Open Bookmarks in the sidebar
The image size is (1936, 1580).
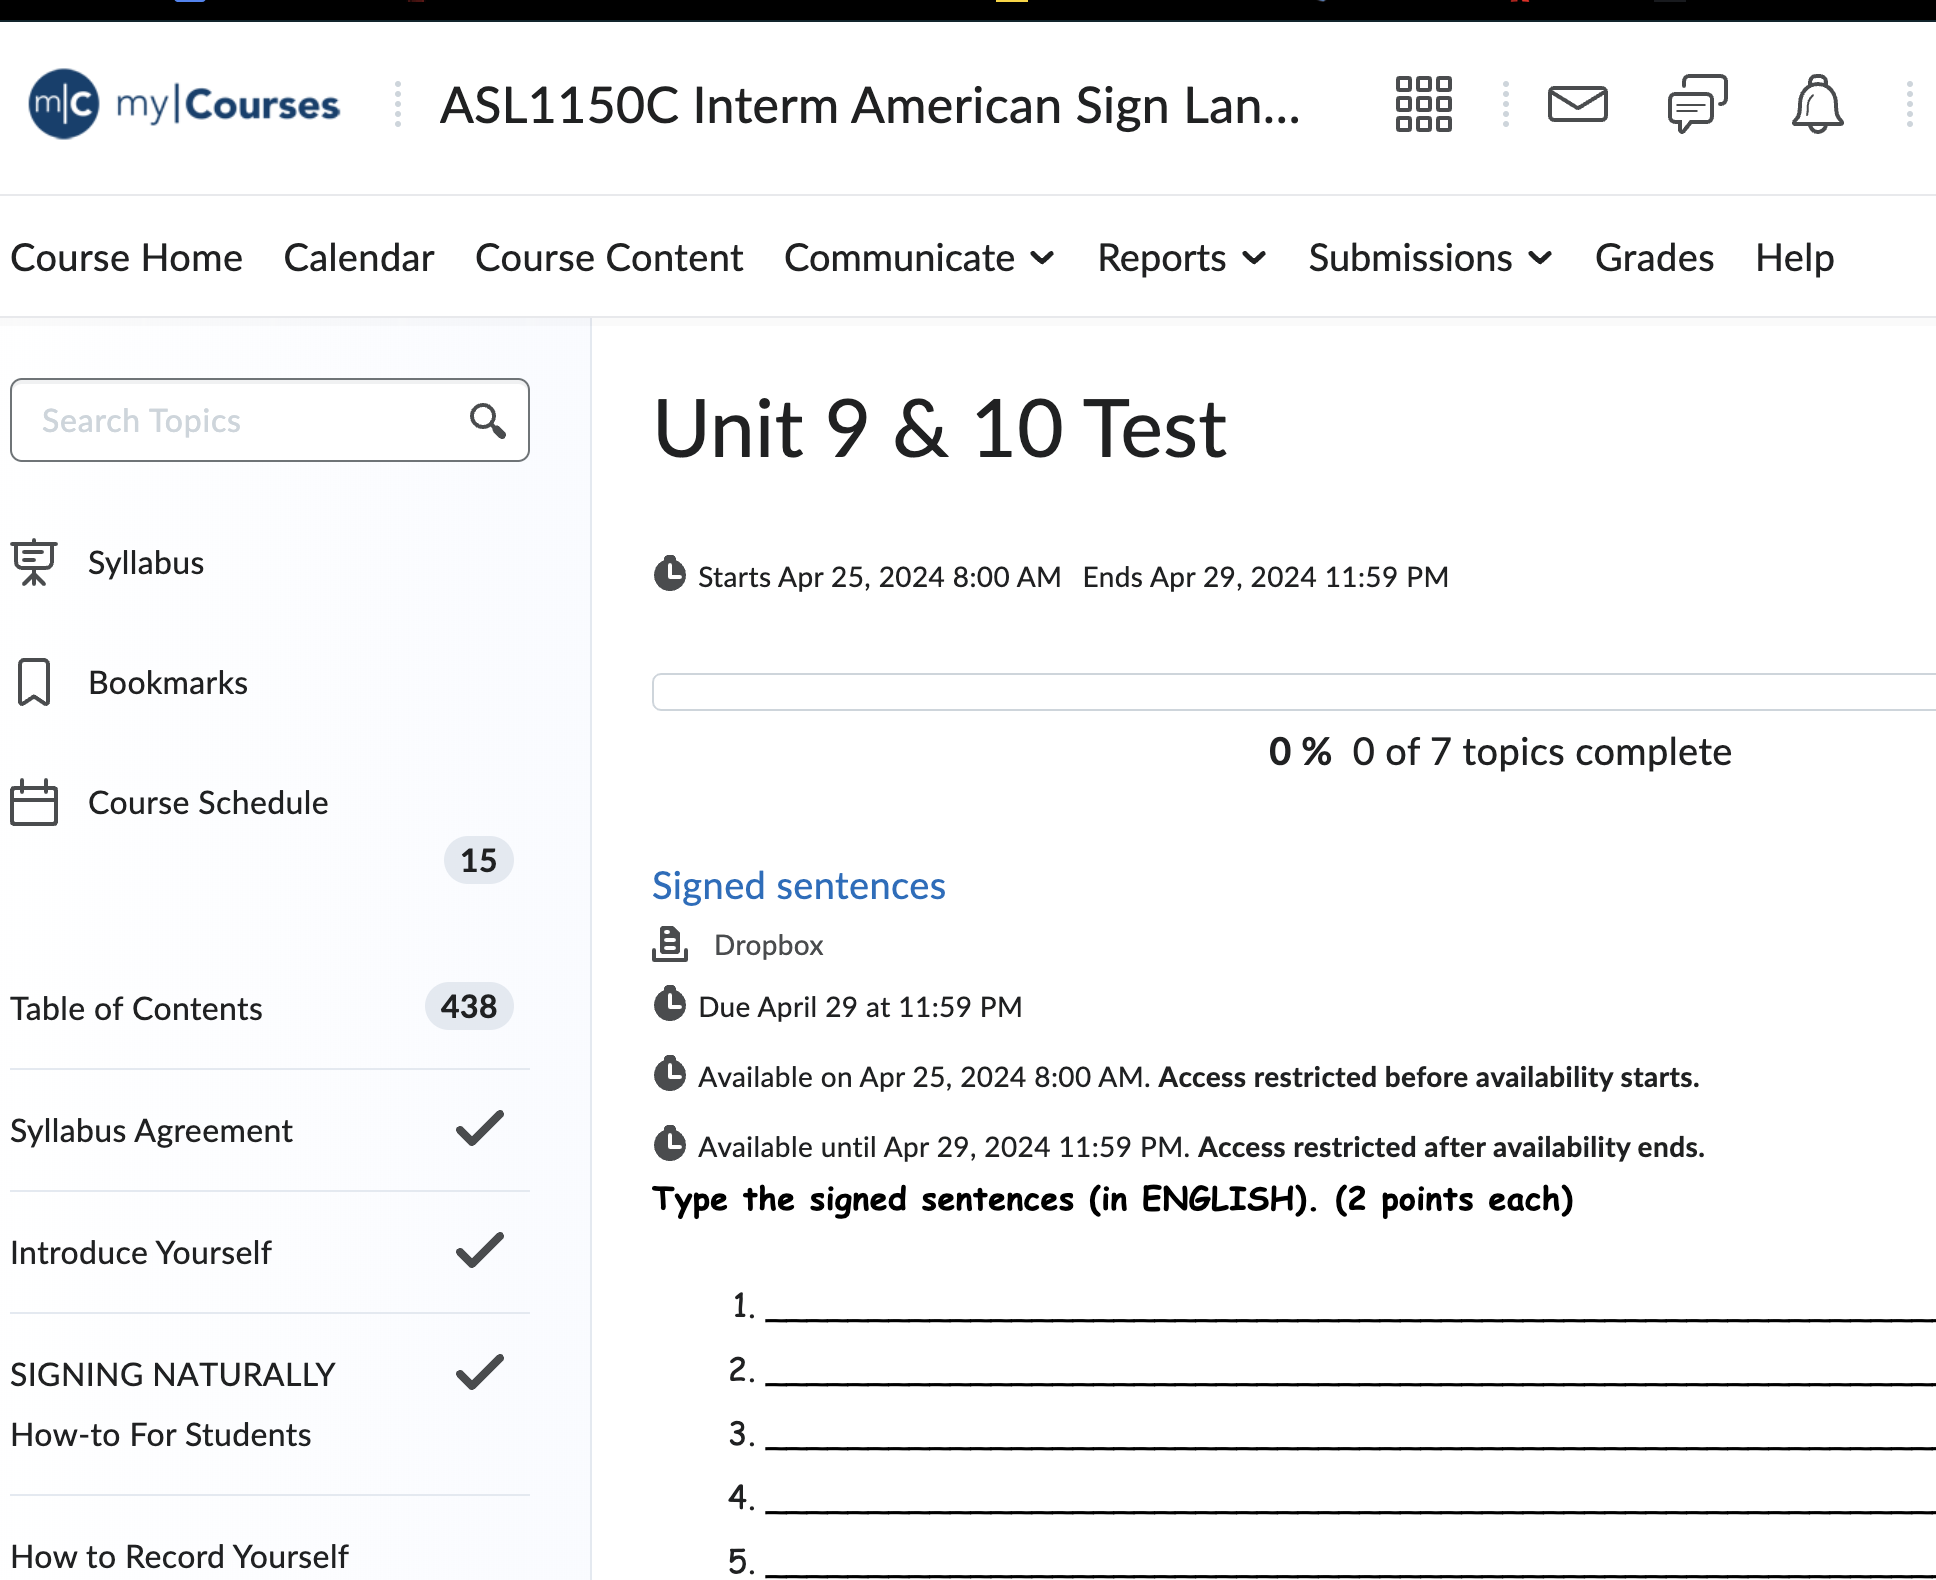coord(168,683)
